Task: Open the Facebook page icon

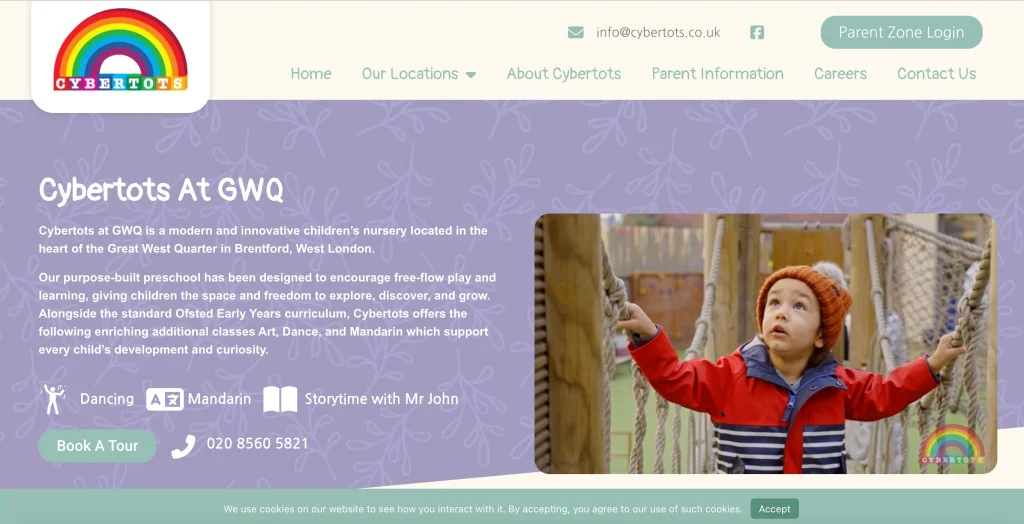Action: pos(757,32)
